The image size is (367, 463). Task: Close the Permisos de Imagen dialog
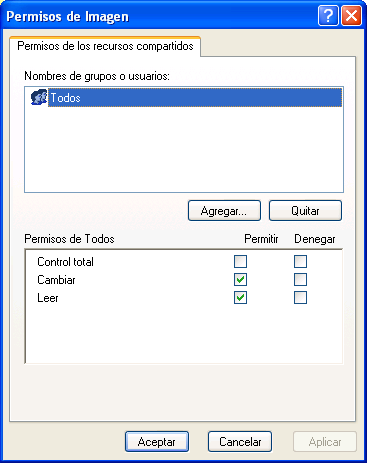click(x=351, y=15)
